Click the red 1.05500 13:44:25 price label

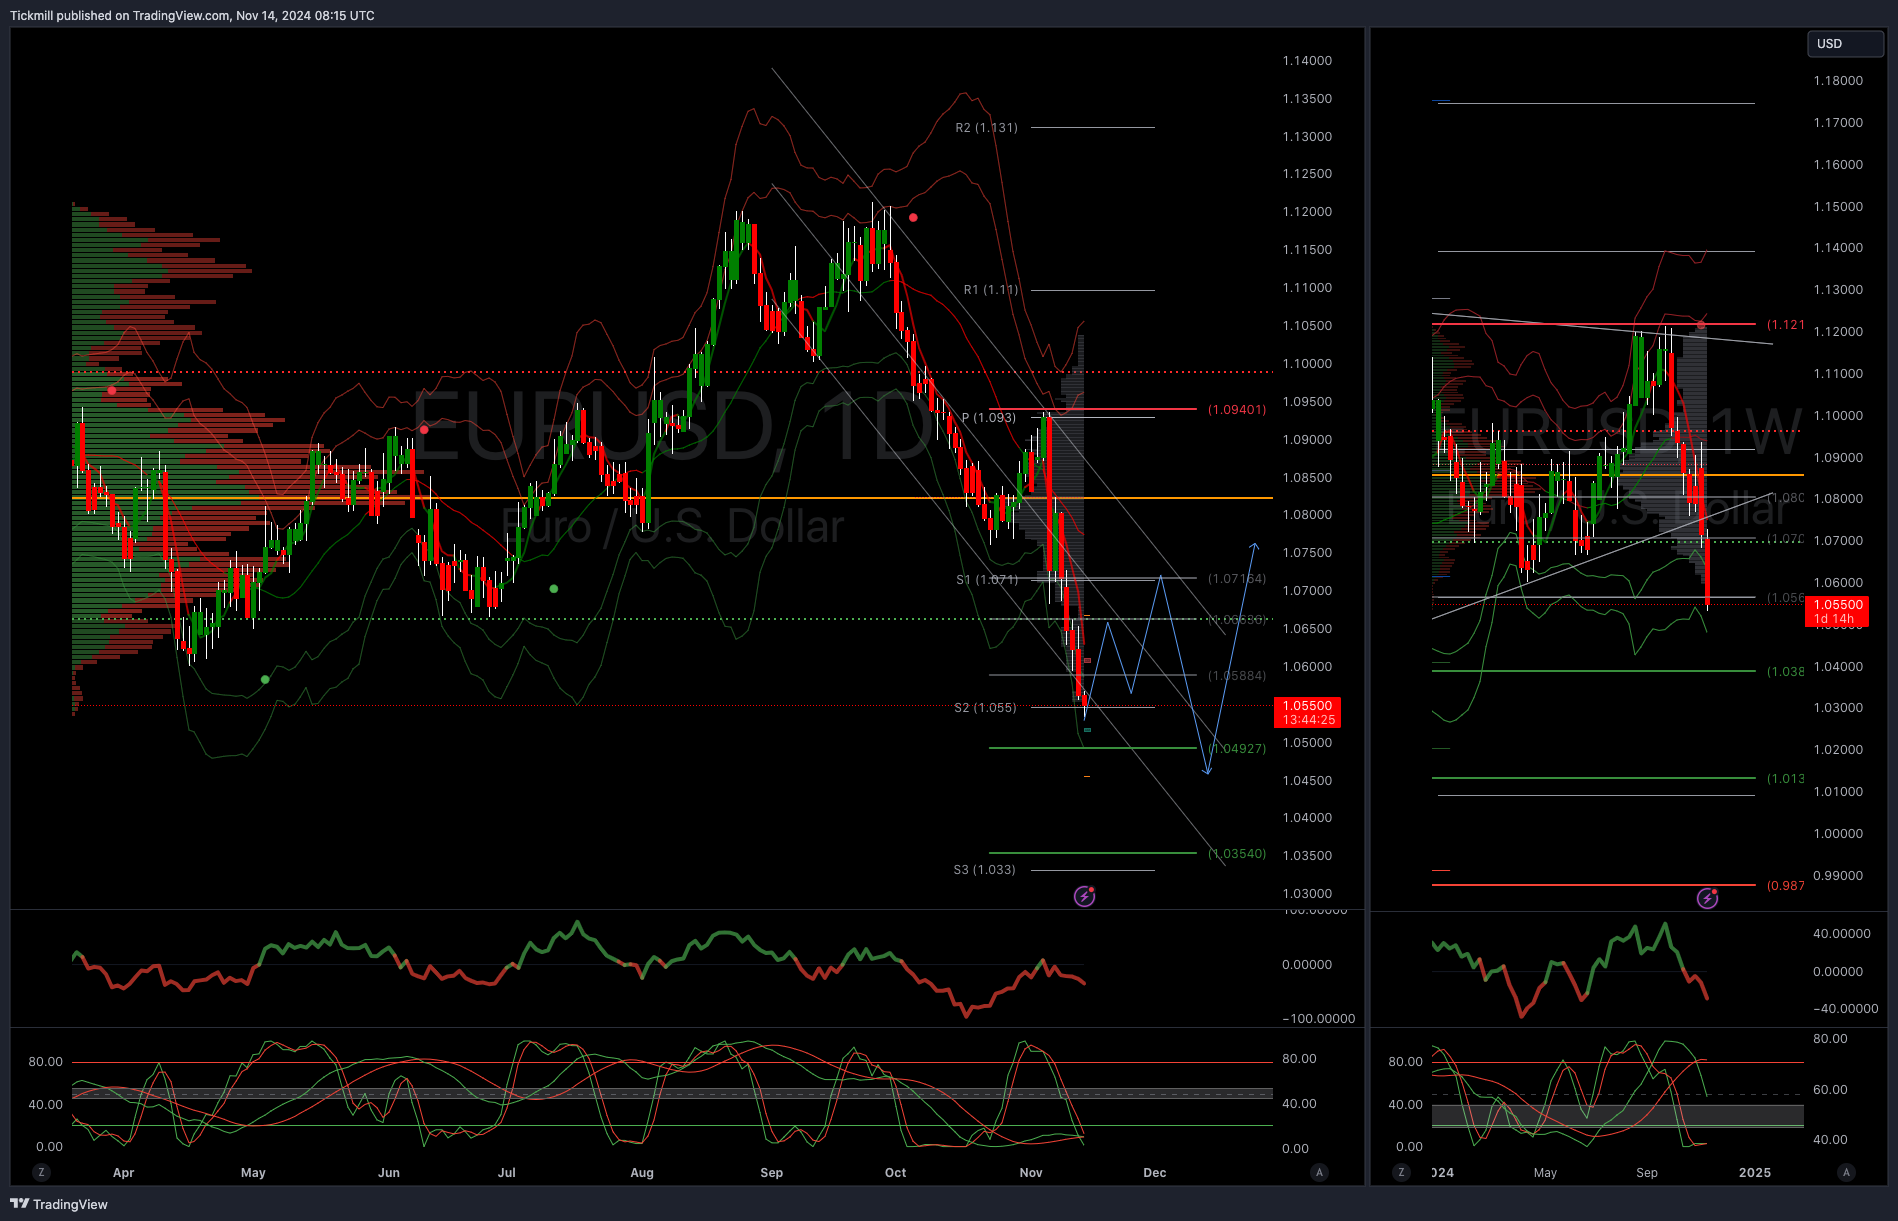[1308, 713]
